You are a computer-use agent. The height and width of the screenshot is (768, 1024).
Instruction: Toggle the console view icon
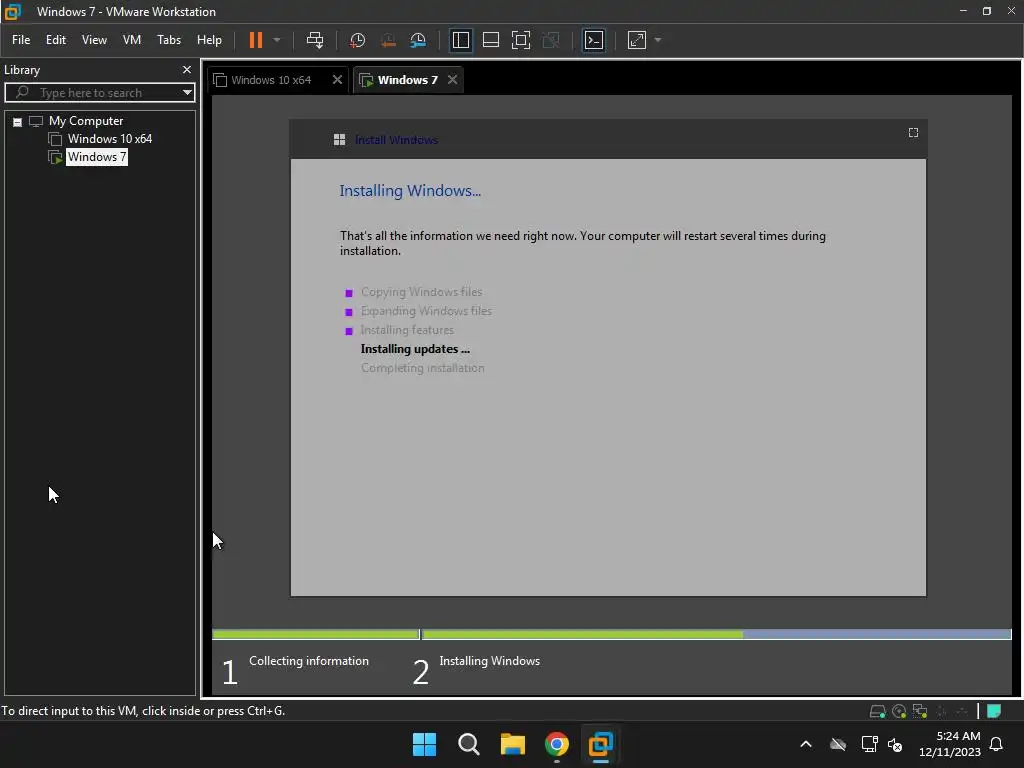(x=594, y=40)
